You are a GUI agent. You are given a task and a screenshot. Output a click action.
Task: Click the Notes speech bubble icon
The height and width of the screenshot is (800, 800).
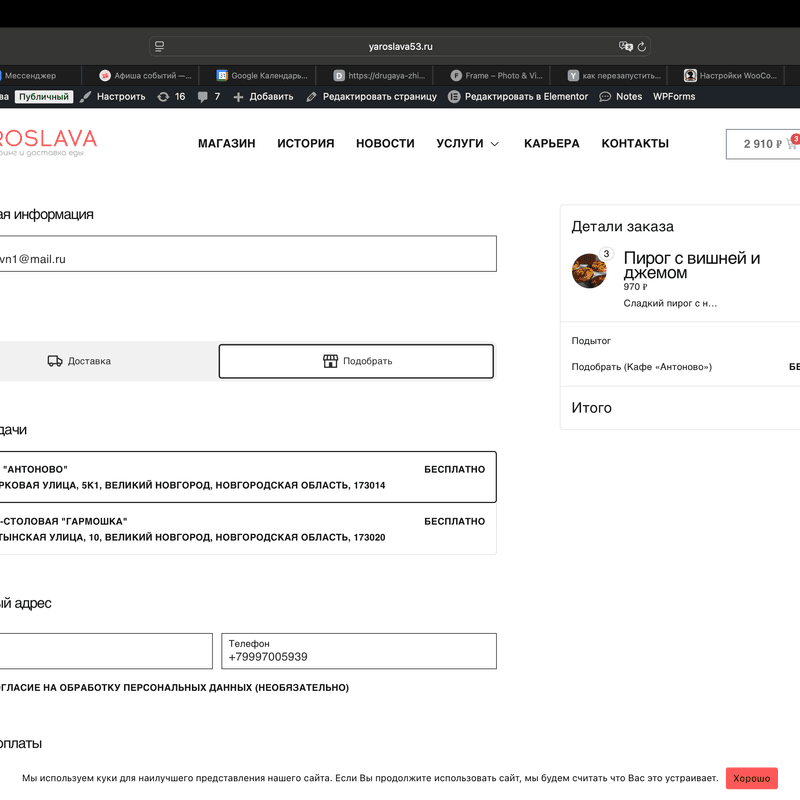click(606, 97)
